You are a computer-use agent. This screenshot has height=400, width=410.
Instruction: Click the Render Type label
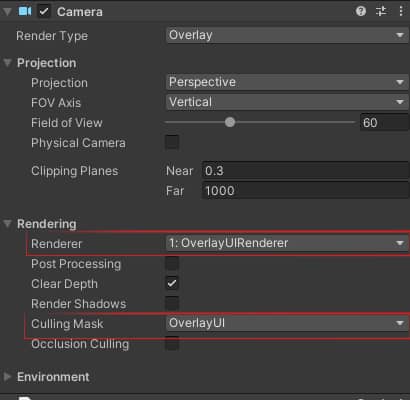52,36
